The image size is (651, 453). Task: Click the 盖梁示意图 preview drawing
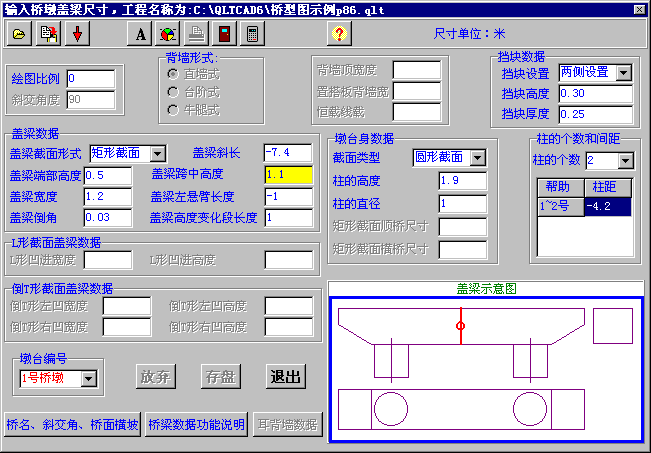486,369
